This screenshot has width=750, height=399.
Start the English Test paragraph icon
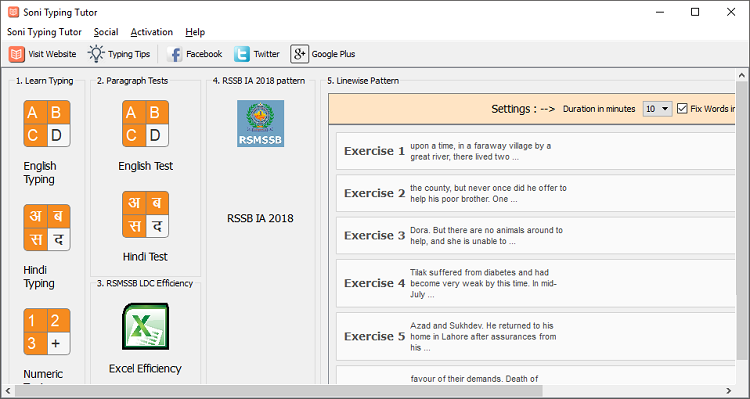(145, 123)
